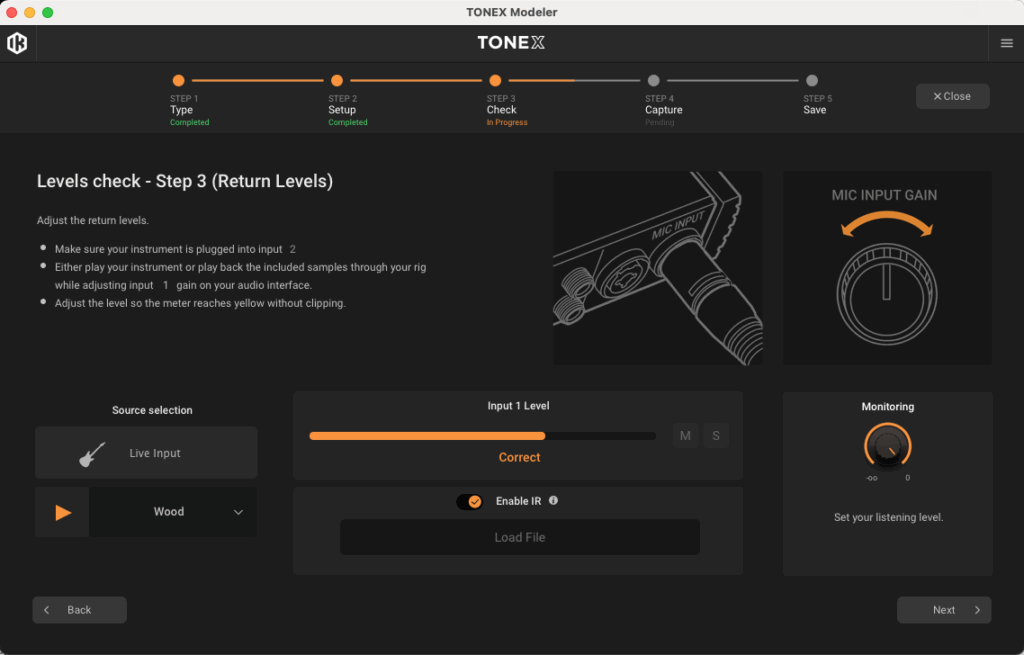Solo Input 1 with S button
This screenshot has width=1024, height=655.
pyautogui.click(x=716, y=436)
